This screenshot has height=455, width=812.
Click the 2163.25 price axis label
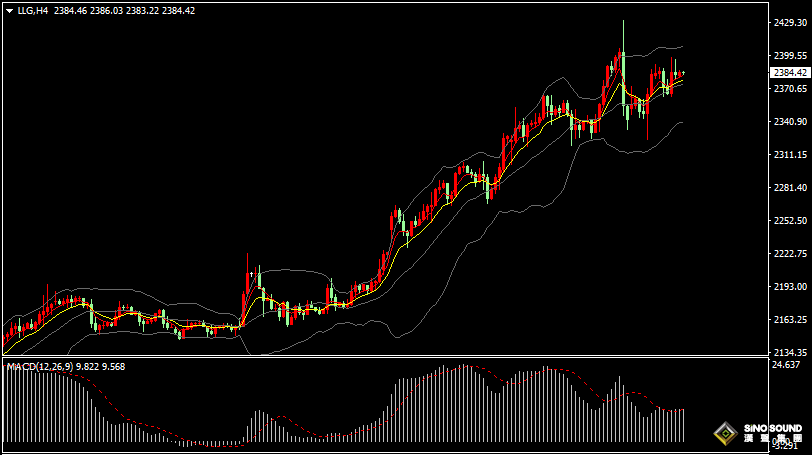pos(790,320)
